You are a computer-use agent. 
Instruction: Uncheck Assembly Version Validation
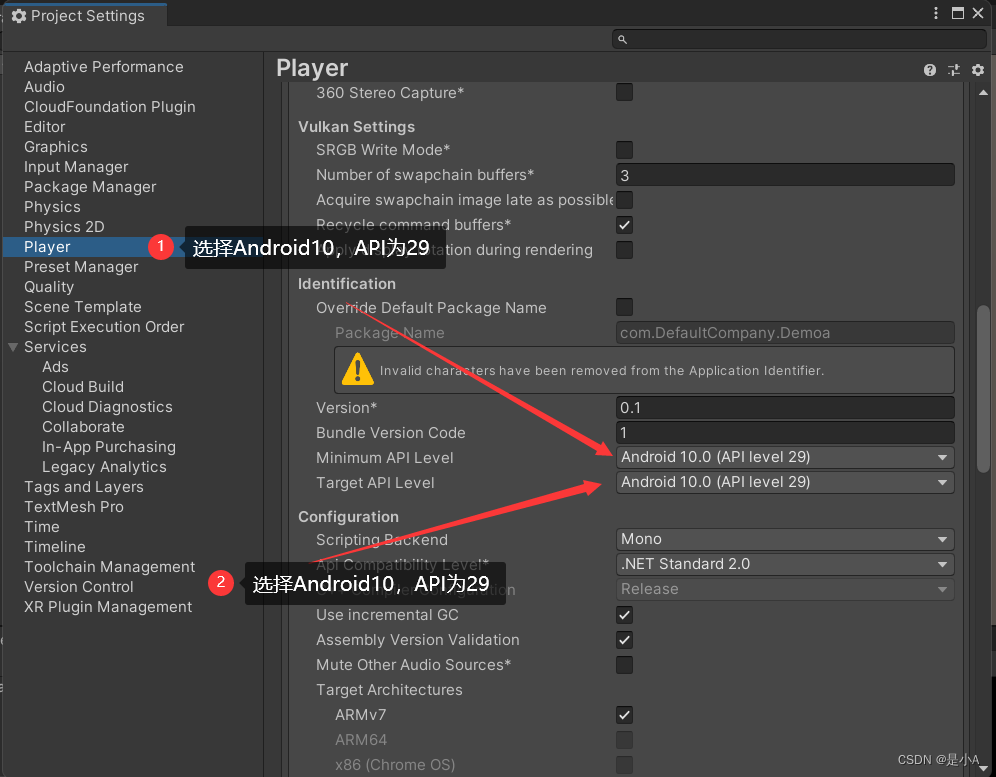(624, 640)
